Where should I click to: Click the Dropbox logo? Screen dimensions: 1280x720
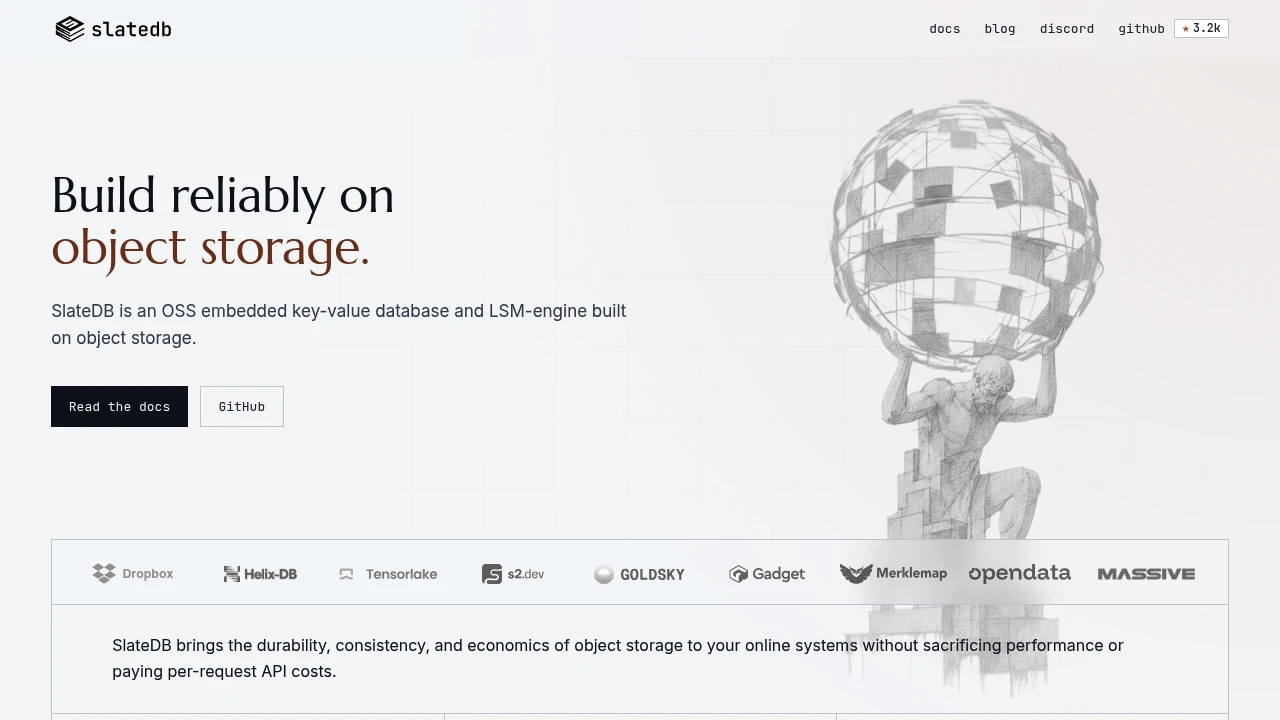click(133, 573)
